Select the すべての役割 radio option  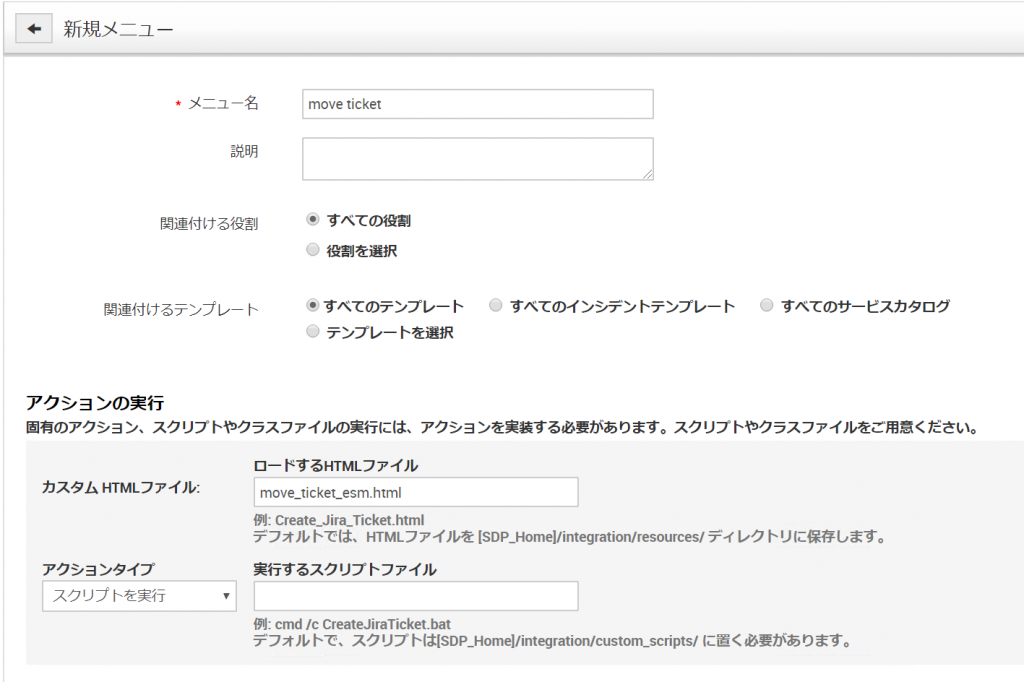313,219
